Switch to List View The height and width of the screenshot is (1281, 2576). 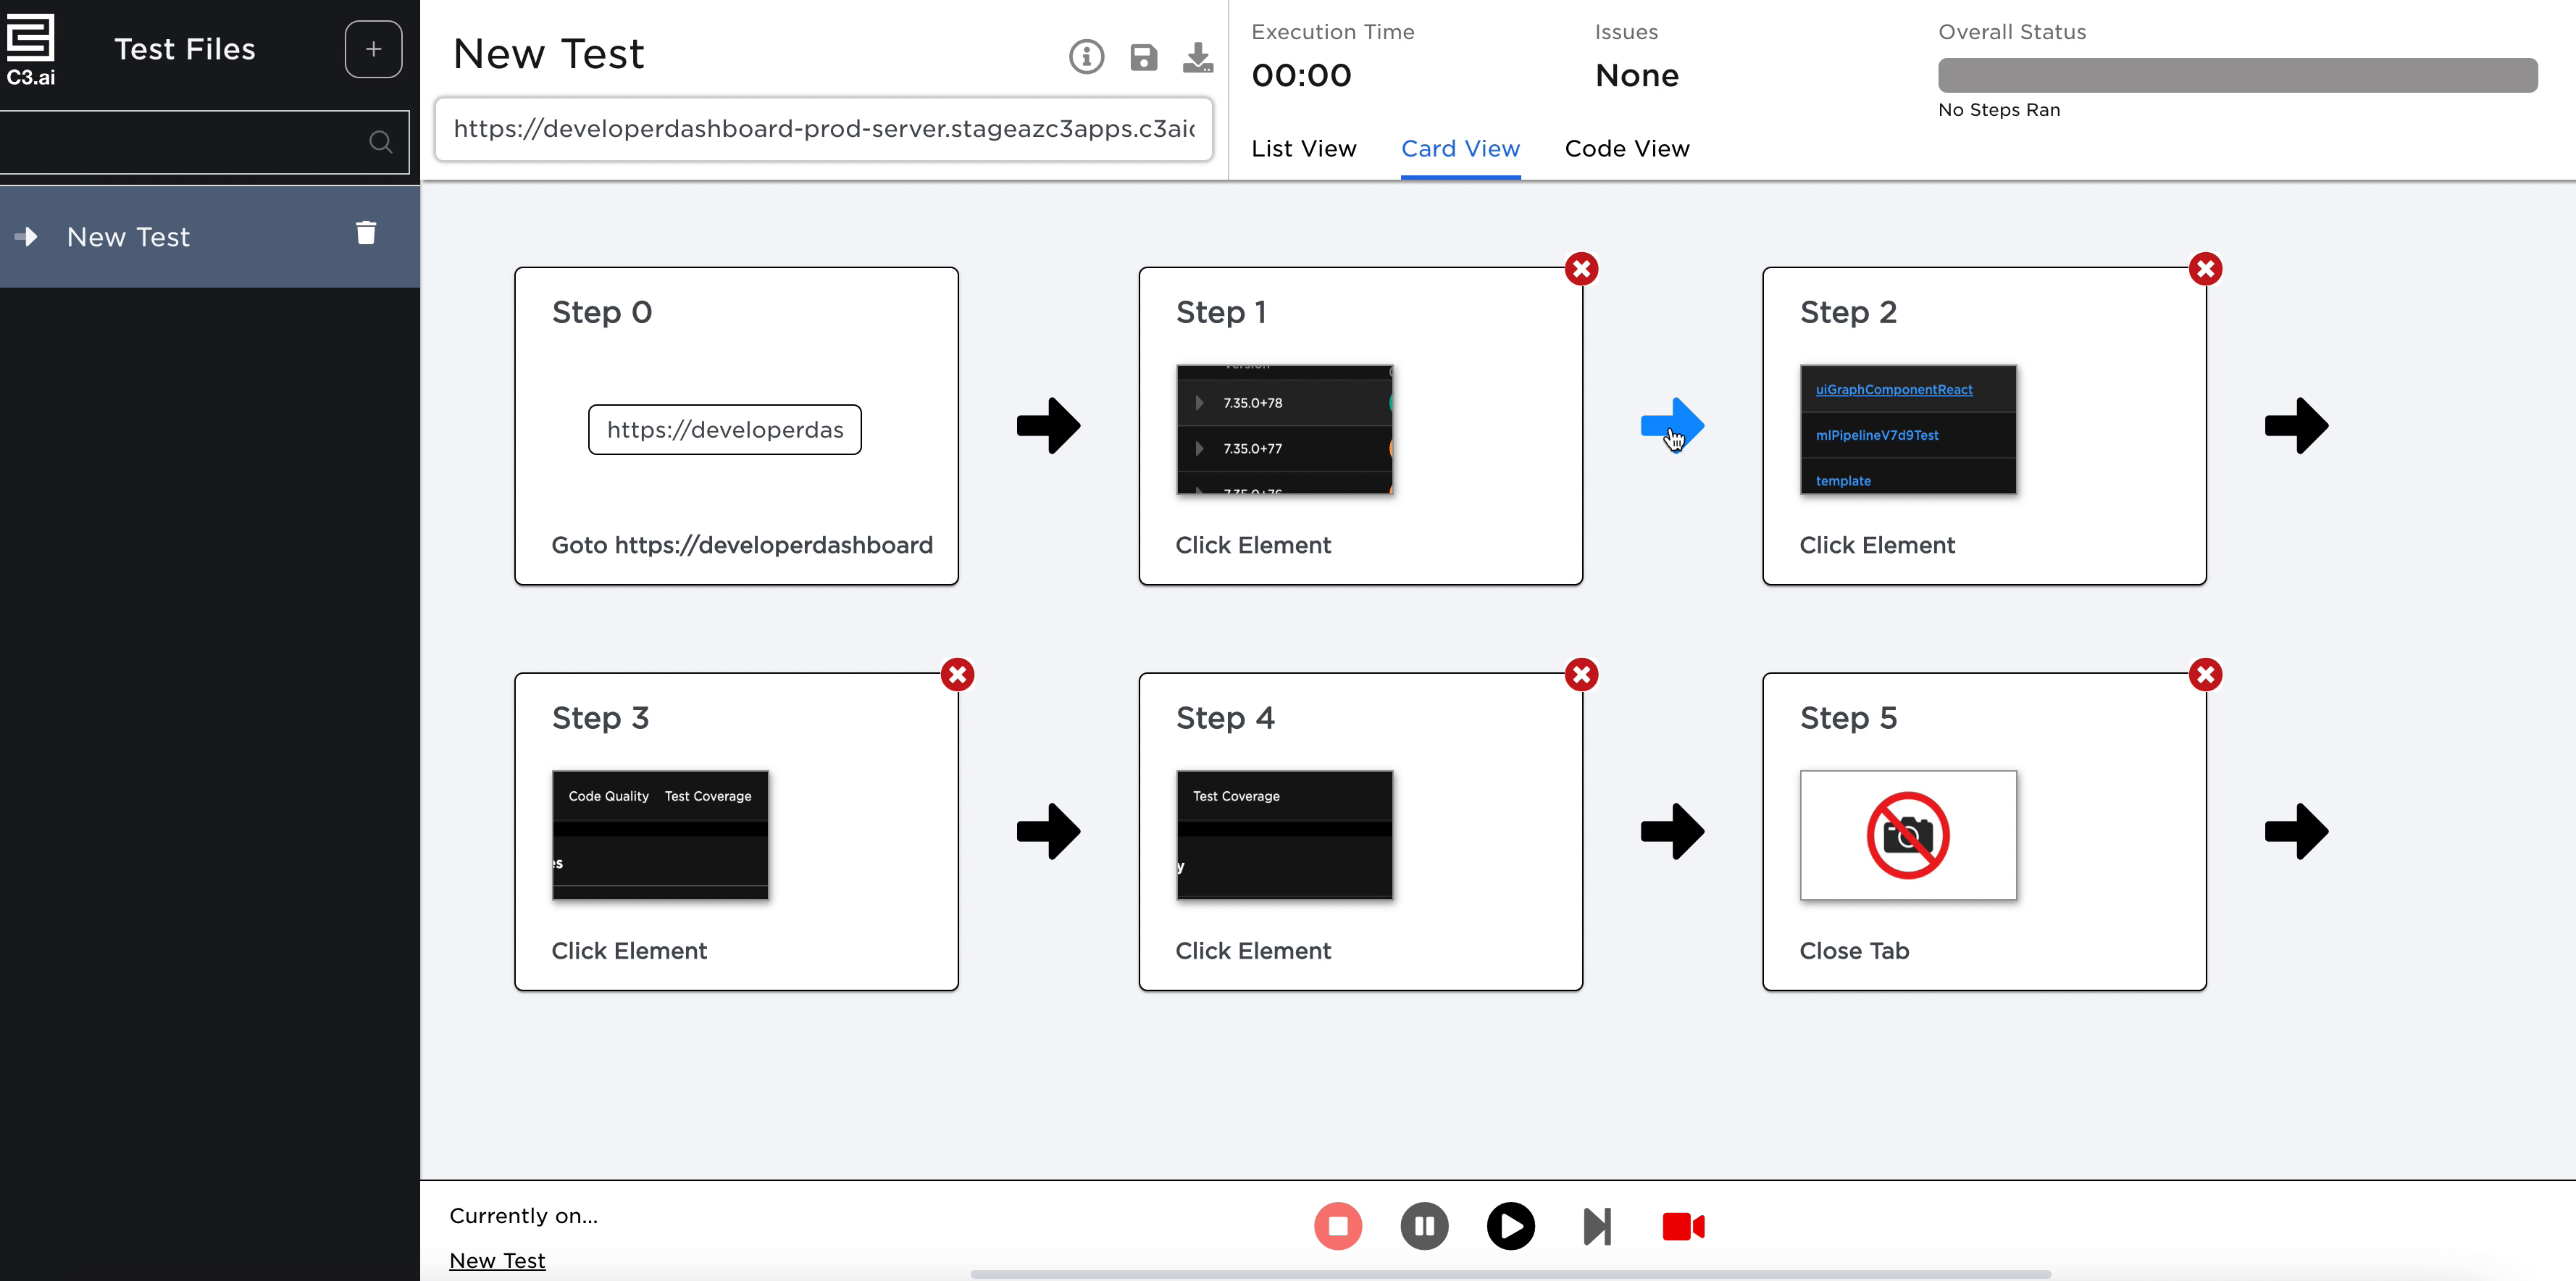[1303, 148]
